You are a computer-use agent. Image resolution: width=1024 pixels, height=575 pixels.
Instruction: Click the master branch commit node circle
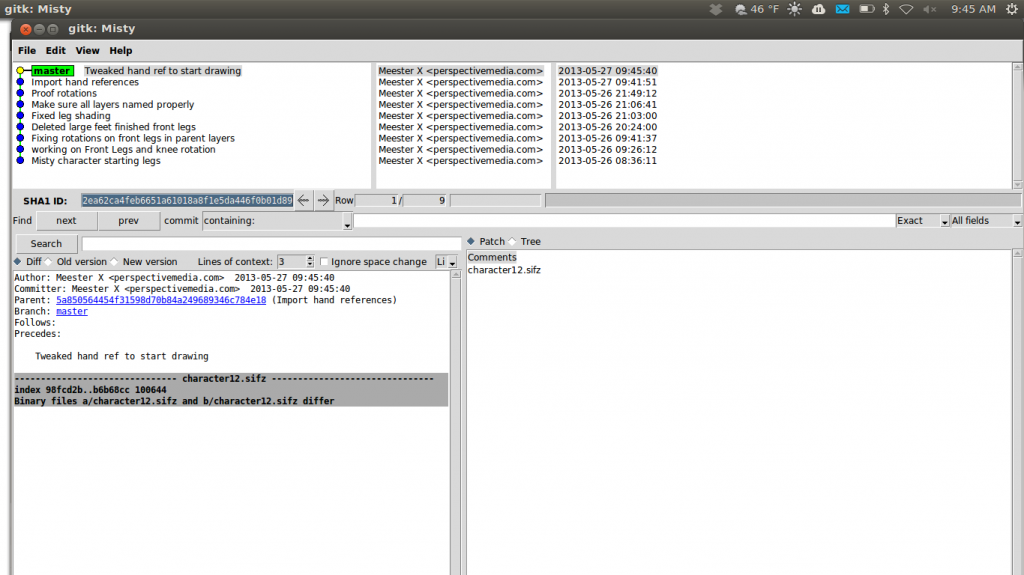point(20,71)
